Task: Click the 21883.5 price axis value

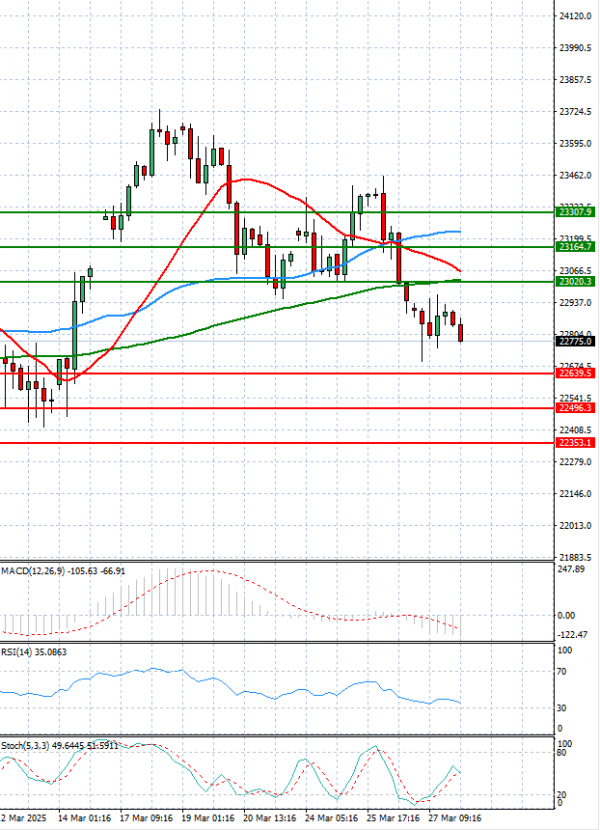Action: click(575, 557)
